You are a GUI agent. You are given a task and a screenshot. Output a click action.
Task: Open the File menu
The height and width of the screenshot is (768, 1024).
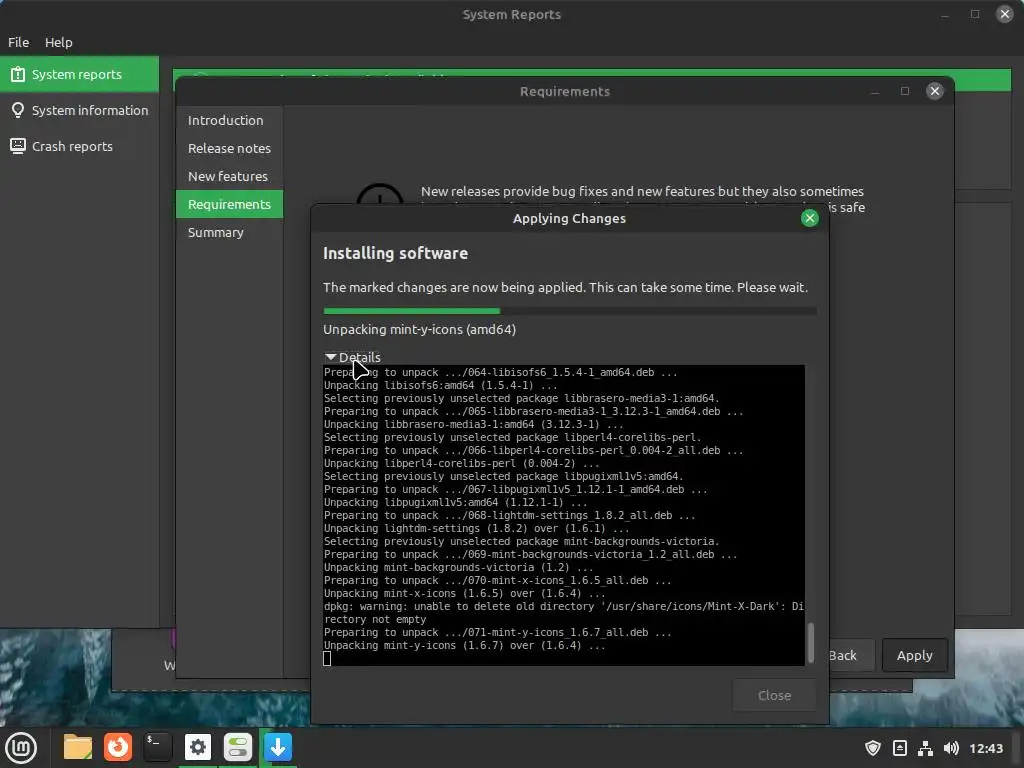click(18, 42)
